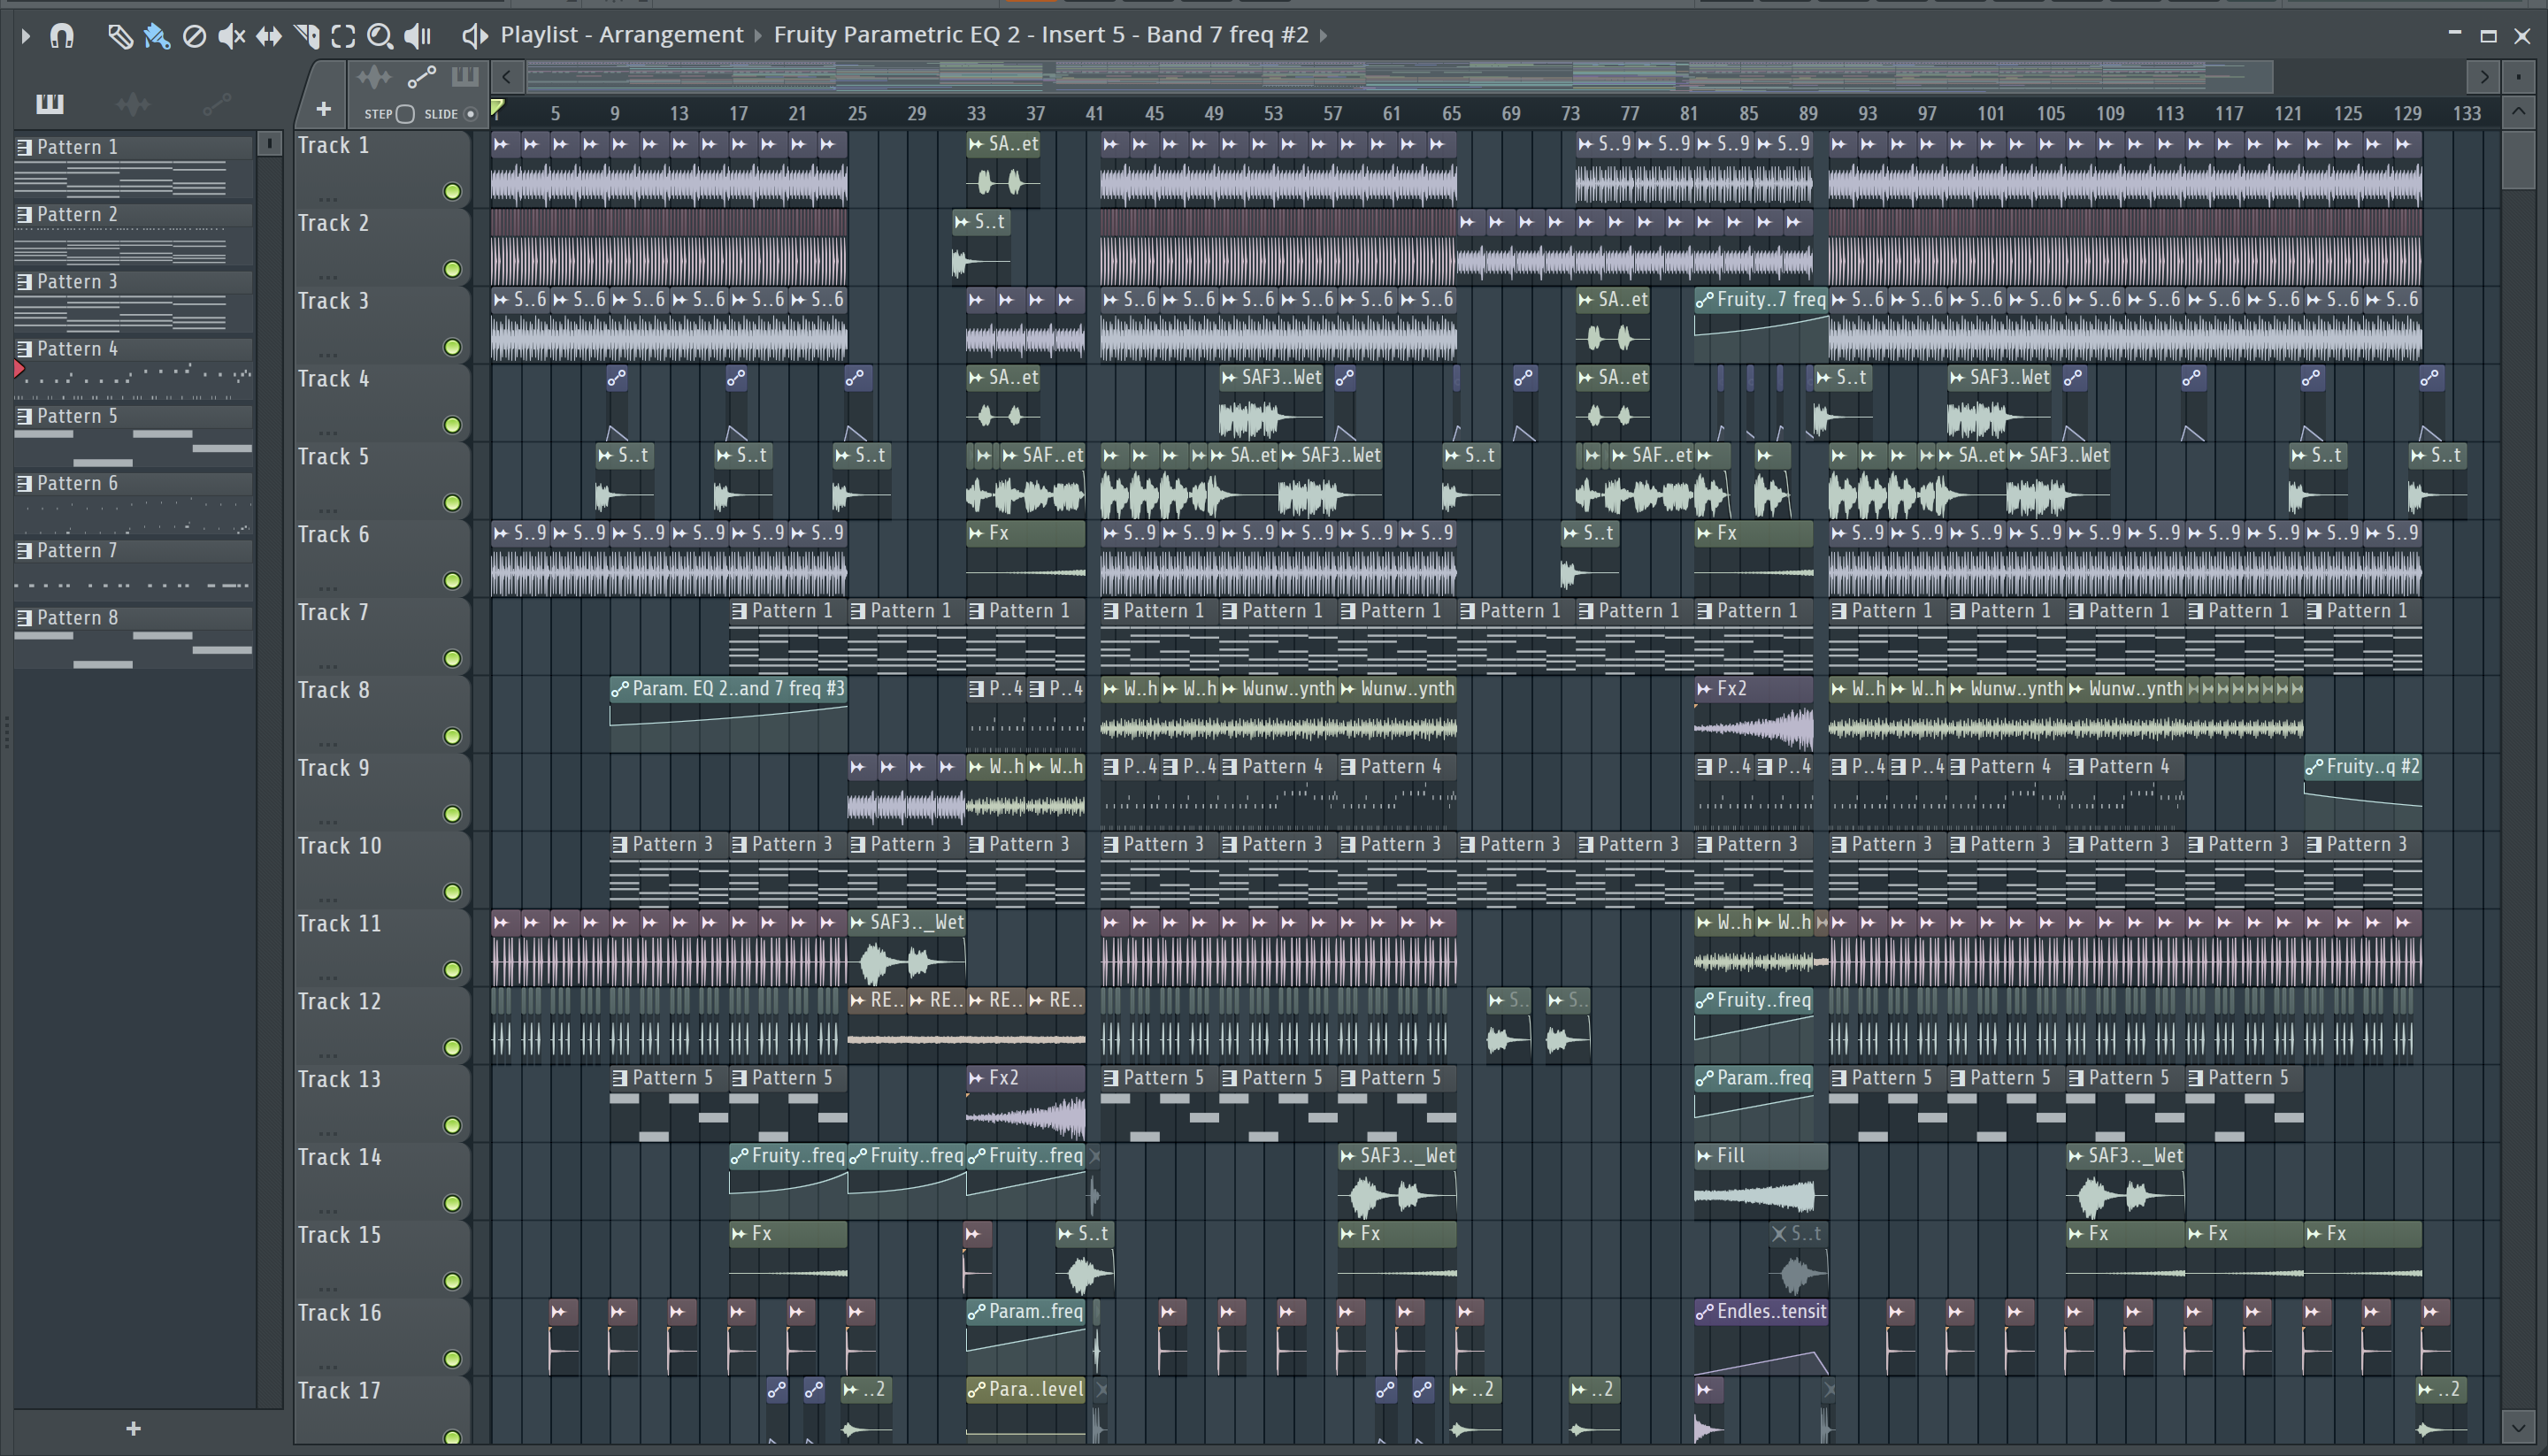2548x1456 pixels.
Task: Click the plus button above Track 1
Action: click(x=323, y=109)
